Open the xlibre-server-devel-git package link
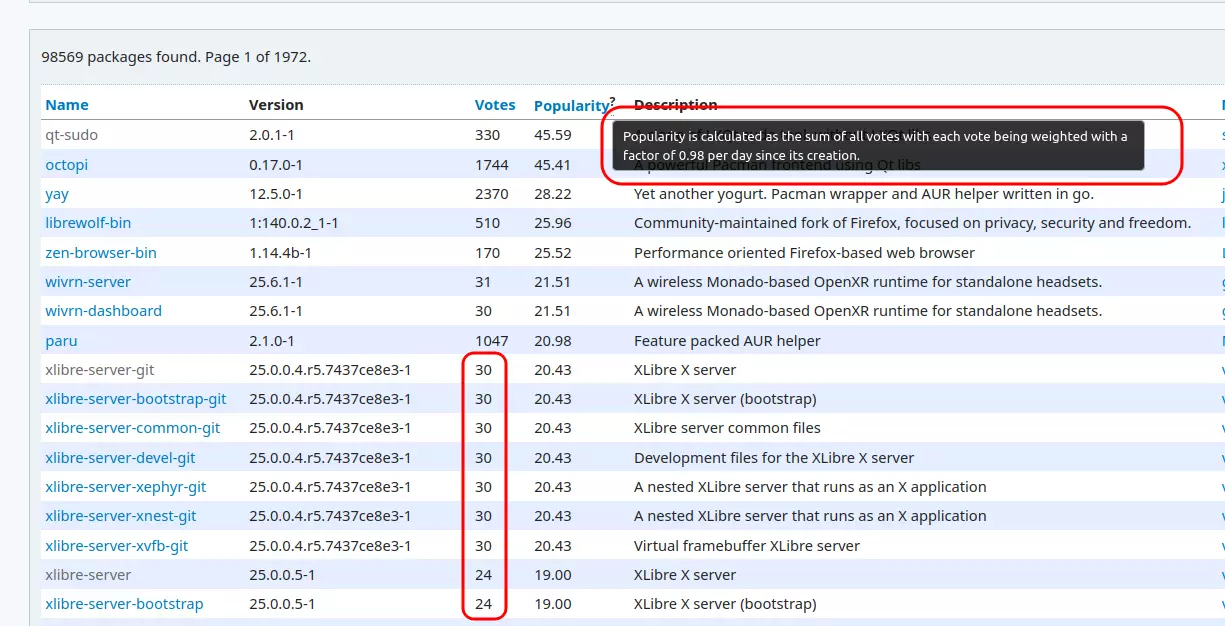Viewport: 1225px width, 626px height. pyautogui.click(x=120, y=458)
